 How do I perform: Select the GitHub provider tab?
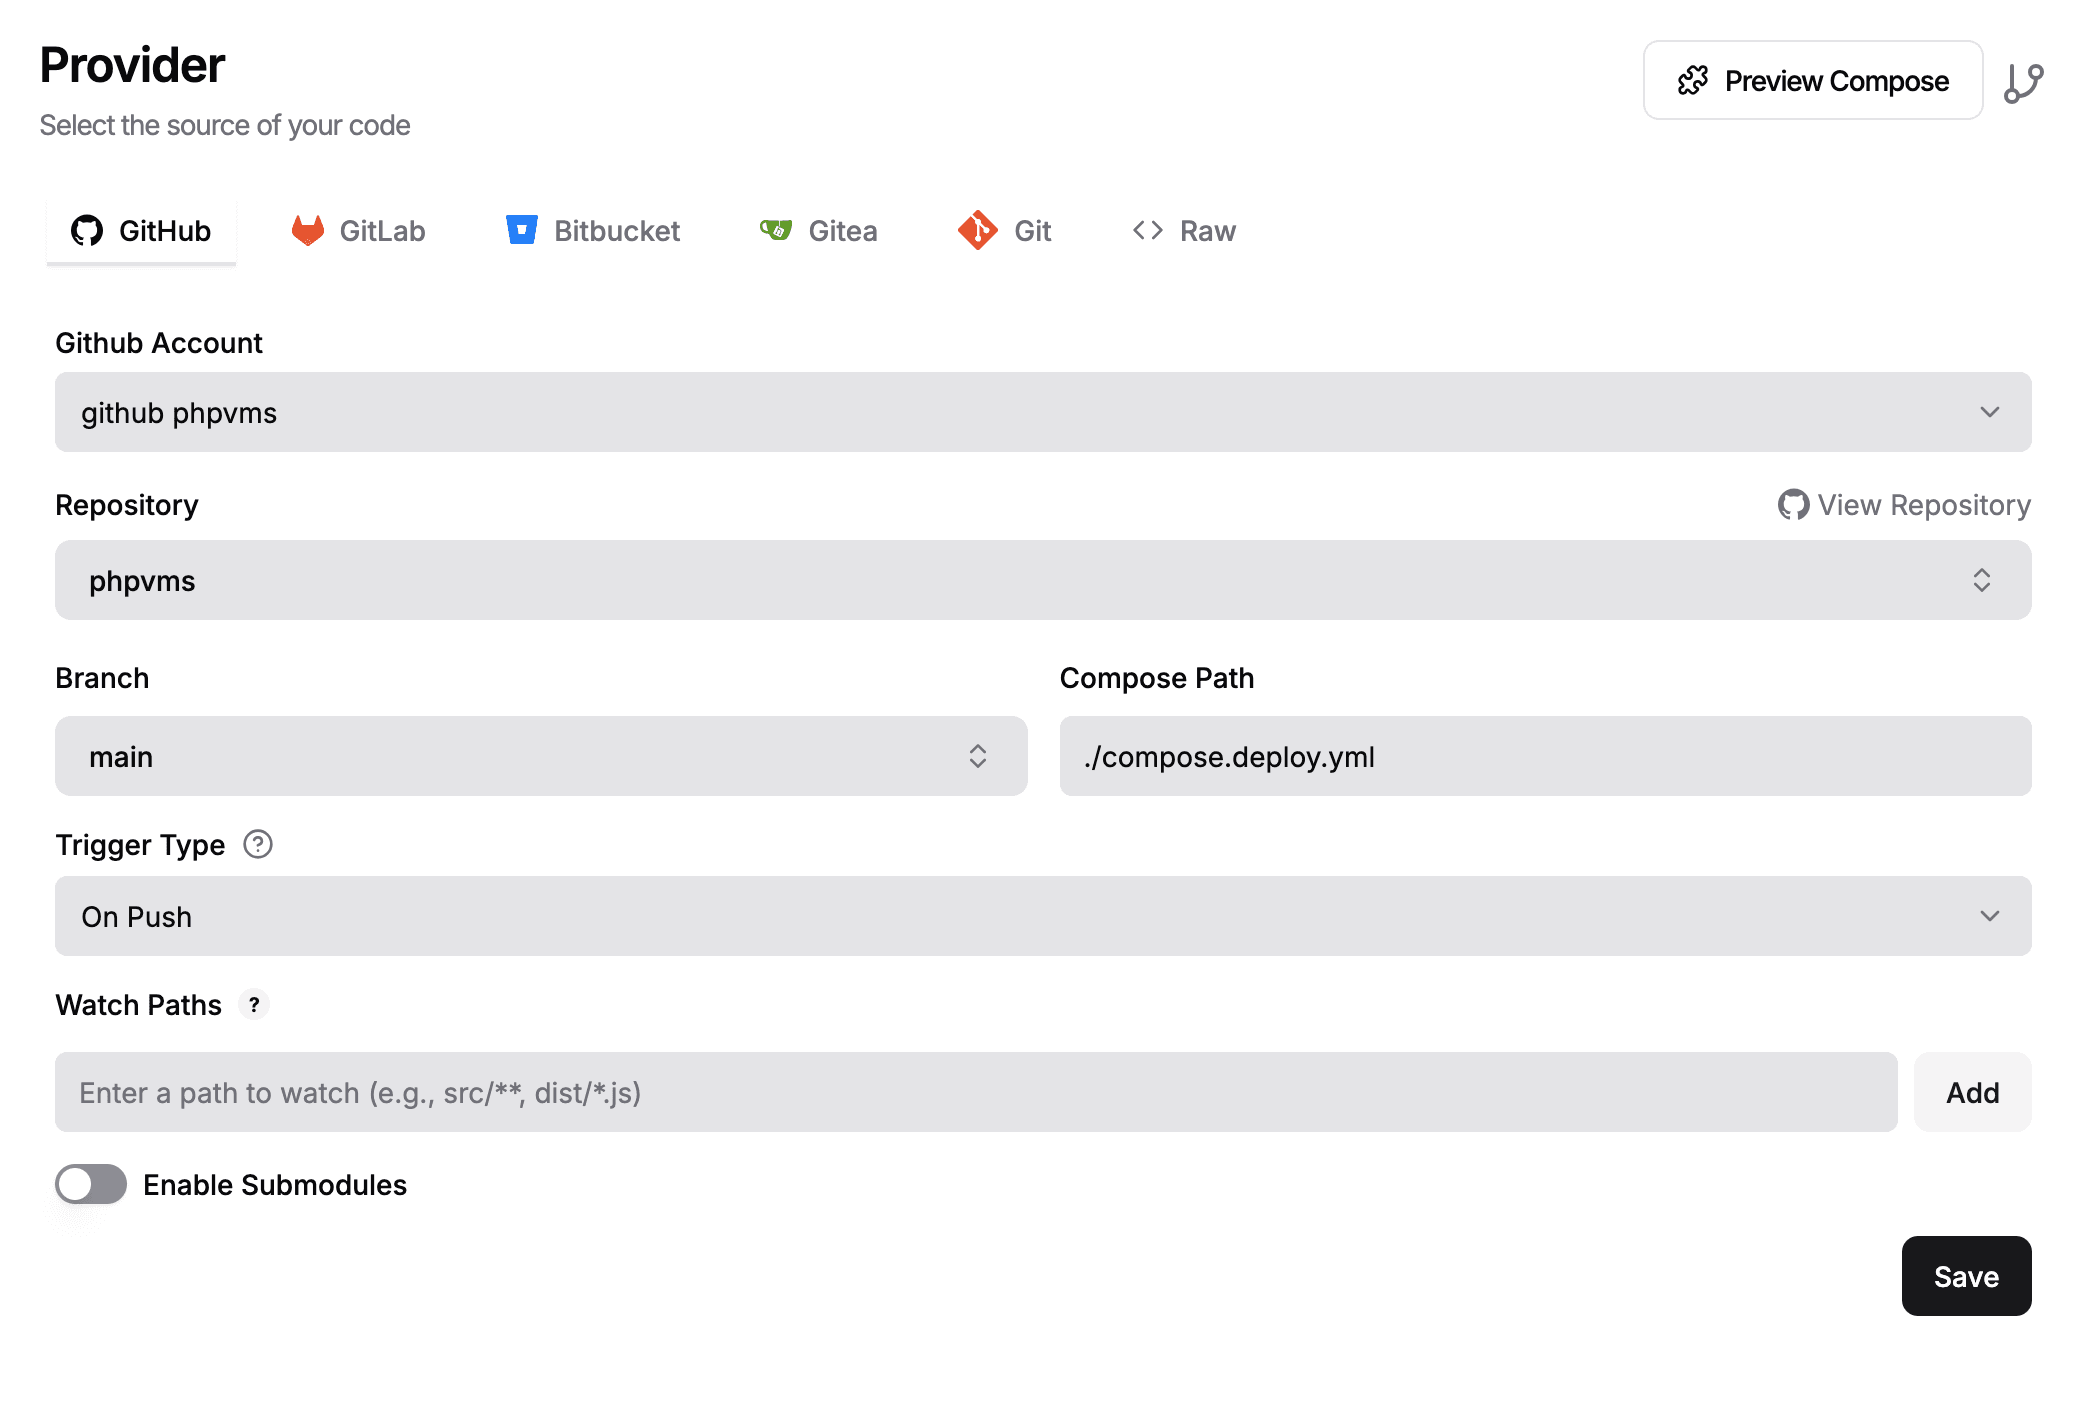[141, 230]
